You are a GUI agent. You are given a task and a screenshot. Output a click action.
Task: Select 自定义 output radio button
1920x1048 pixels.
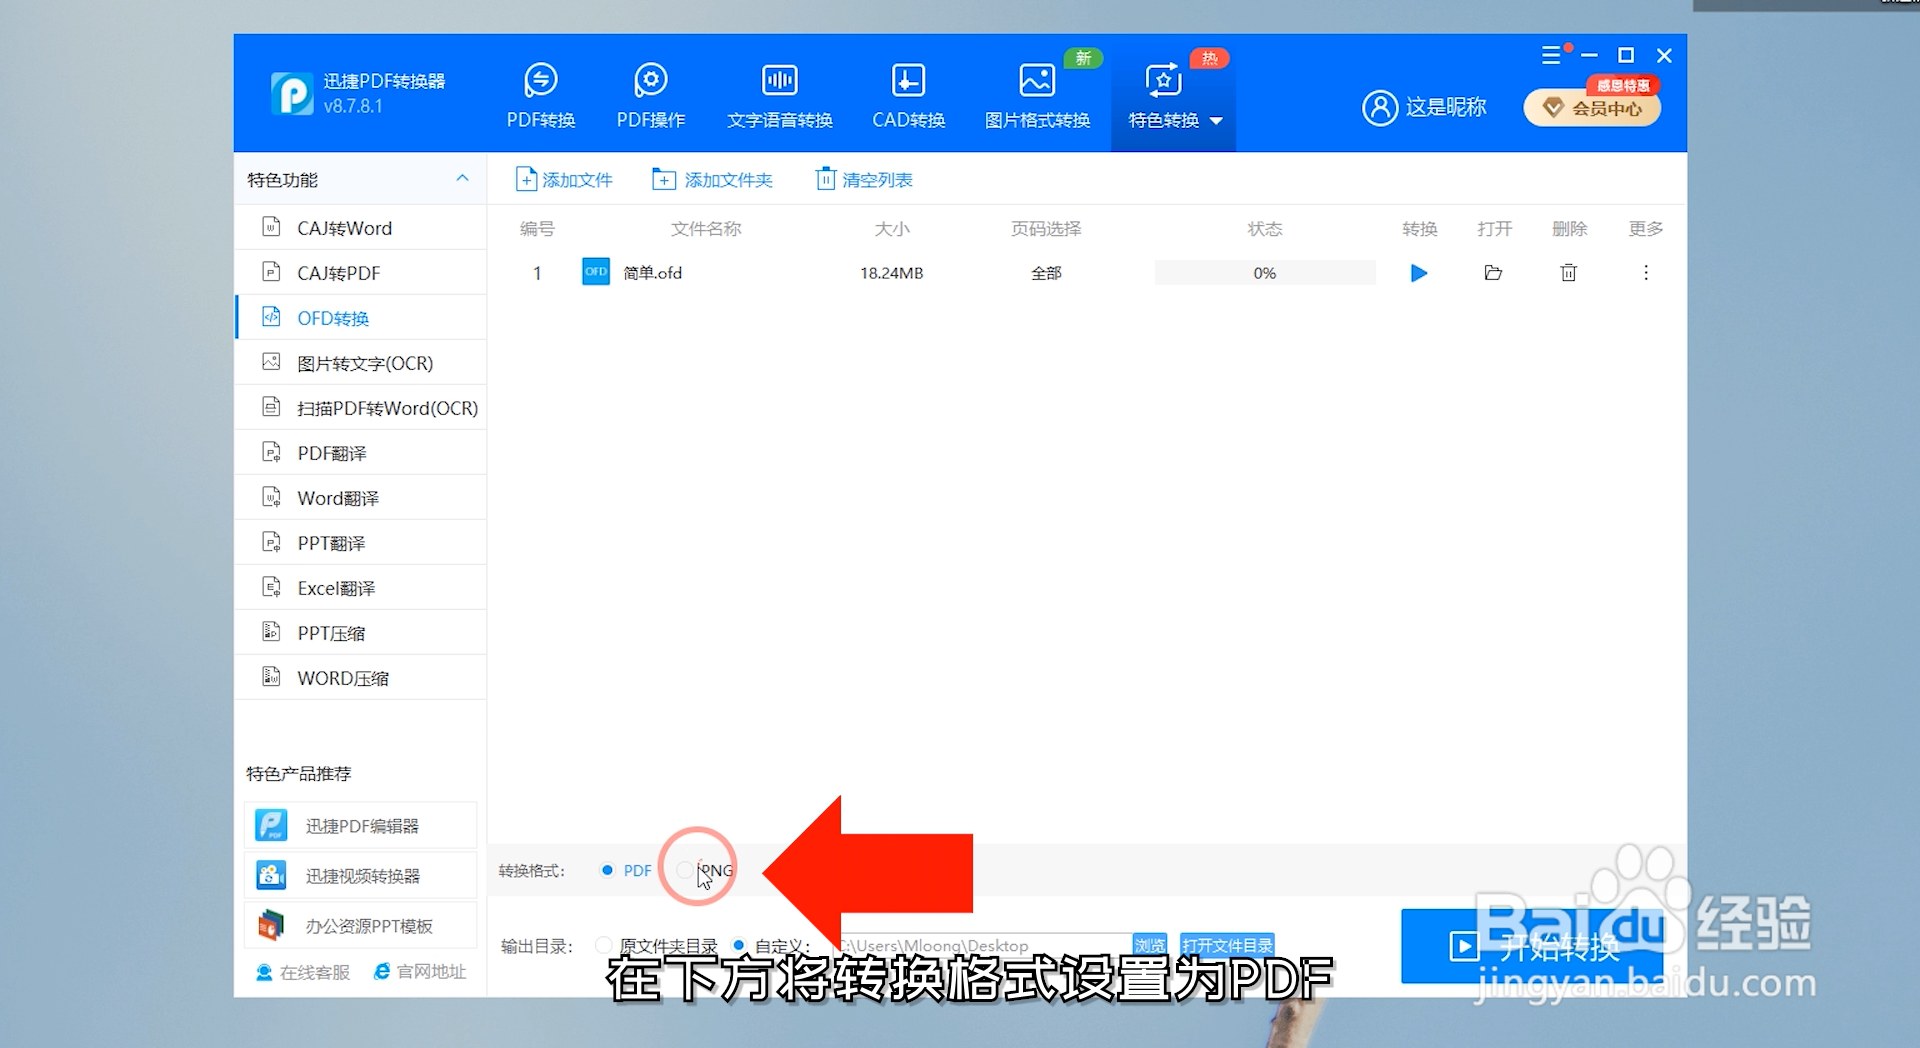point(739,945)
